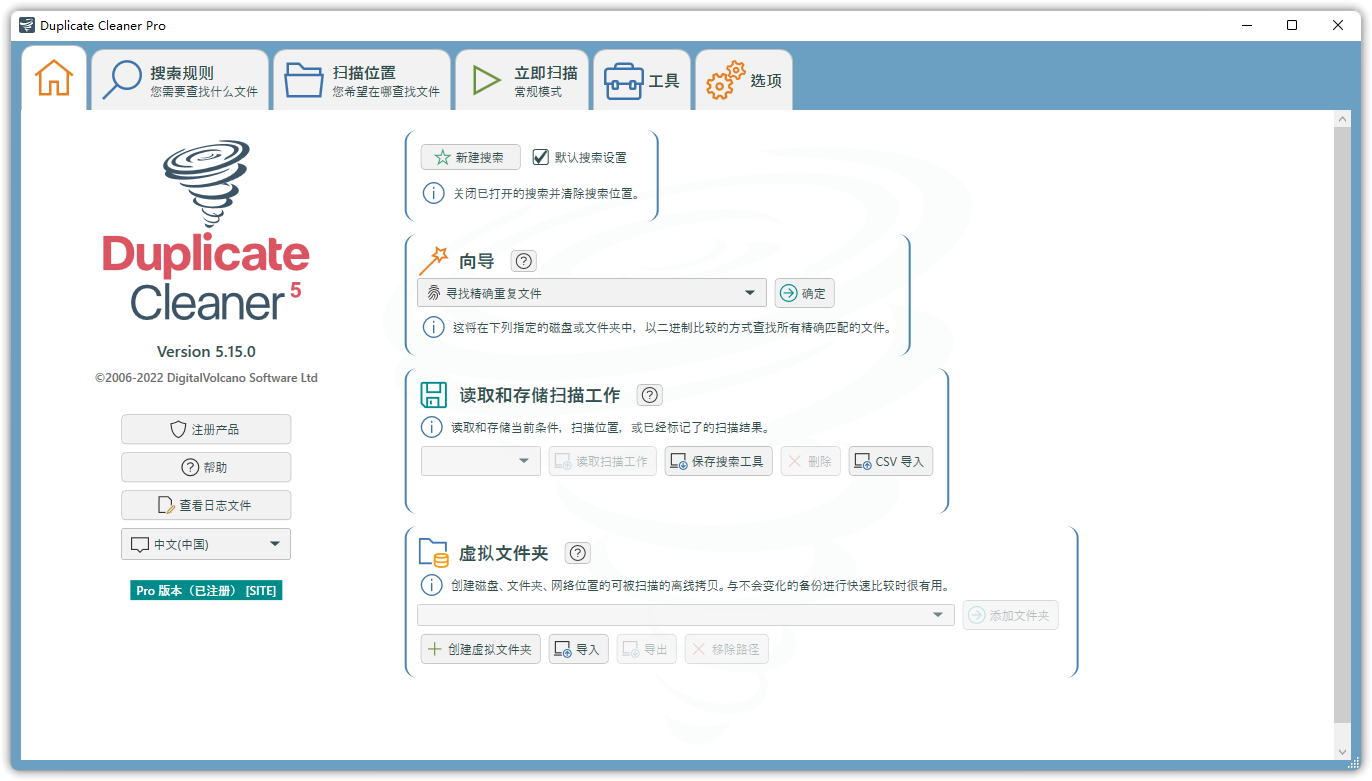Viewport: 1372px width, 781px height.
Task: Click the folder database icon beside 虚拟文件夹
Action: point(433,553)
